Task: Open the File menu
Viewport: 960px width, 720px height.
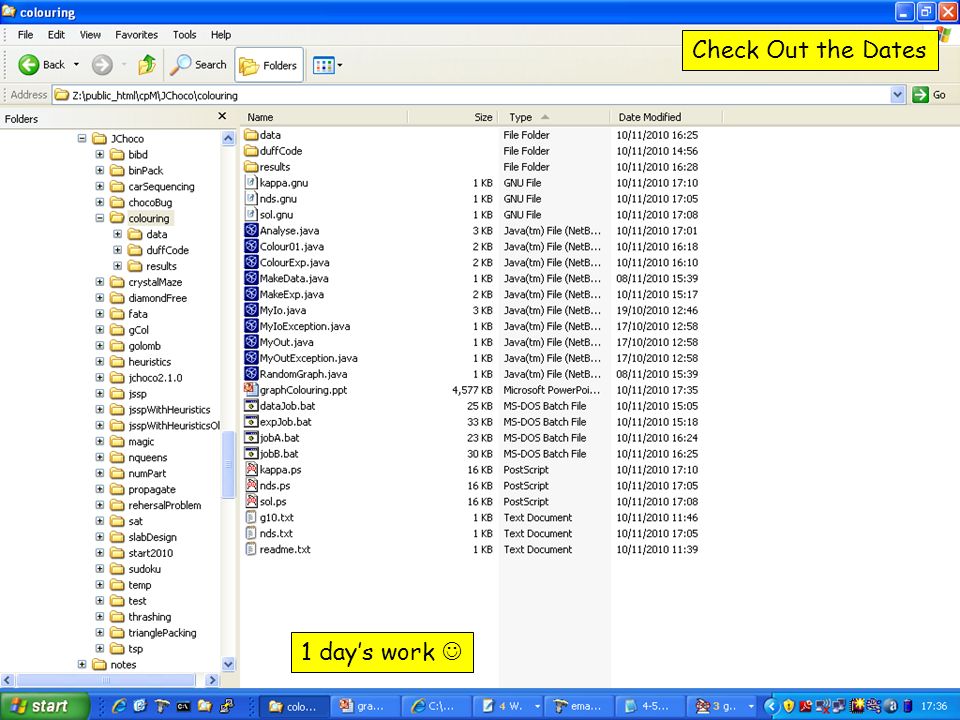Action: click(x=25, y=35)
